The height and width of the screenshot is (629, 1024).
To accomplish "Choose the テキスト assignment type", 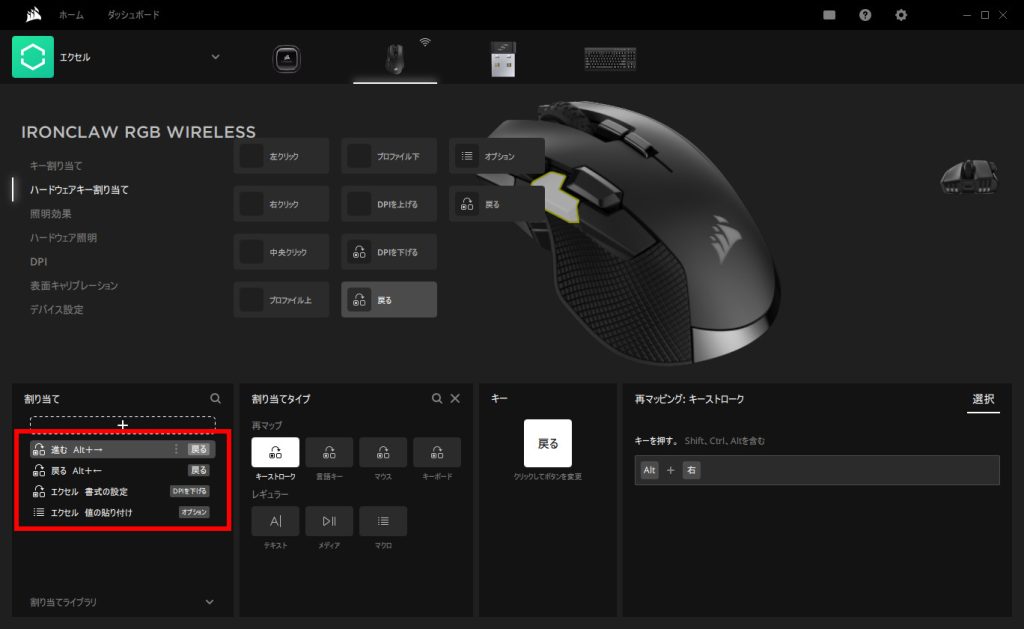I will [276, 521].
